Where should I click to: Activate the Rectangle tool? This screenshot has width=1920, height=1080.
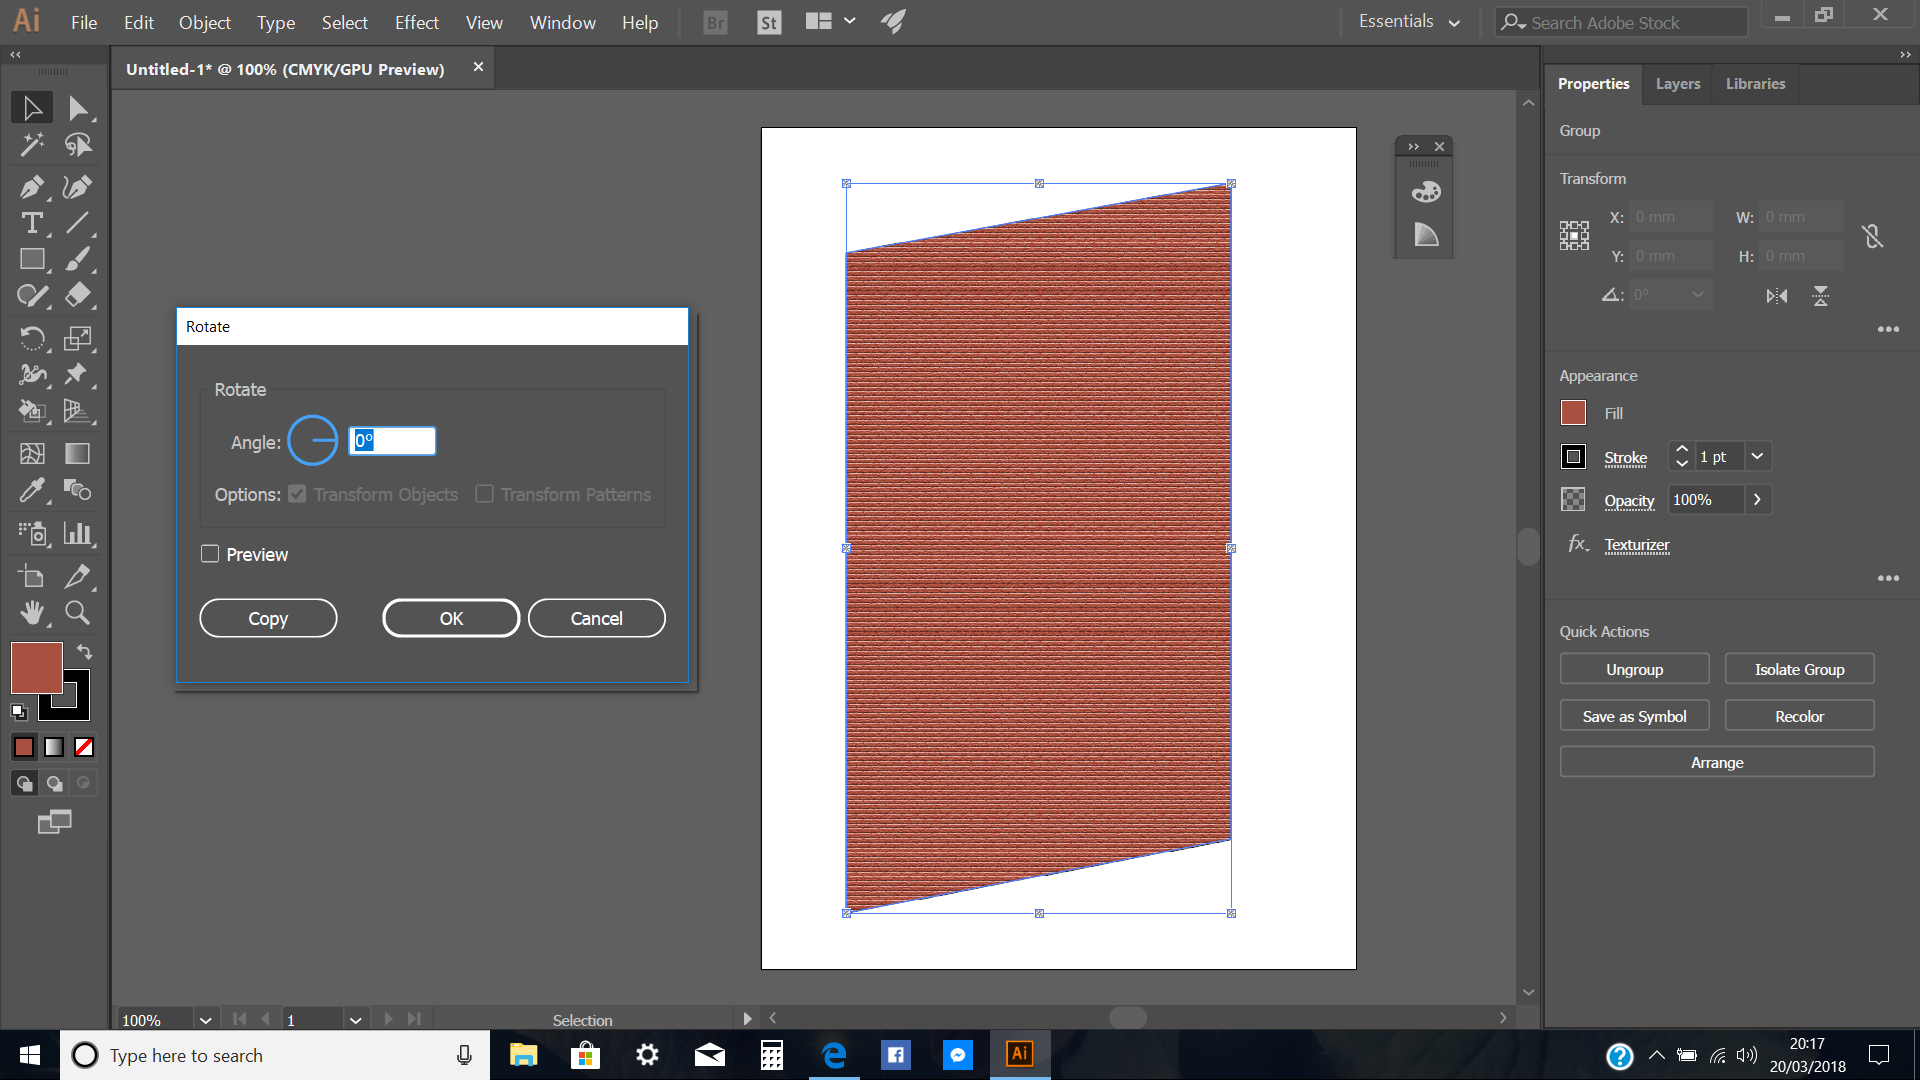point(32,259)
